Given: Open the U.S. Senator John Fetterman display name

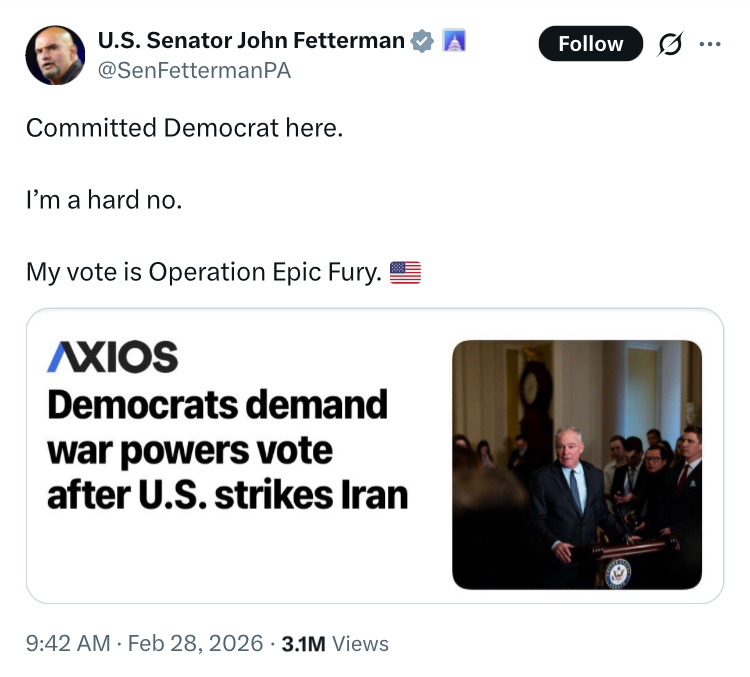Looking at the screenshot, I should 251,41.
